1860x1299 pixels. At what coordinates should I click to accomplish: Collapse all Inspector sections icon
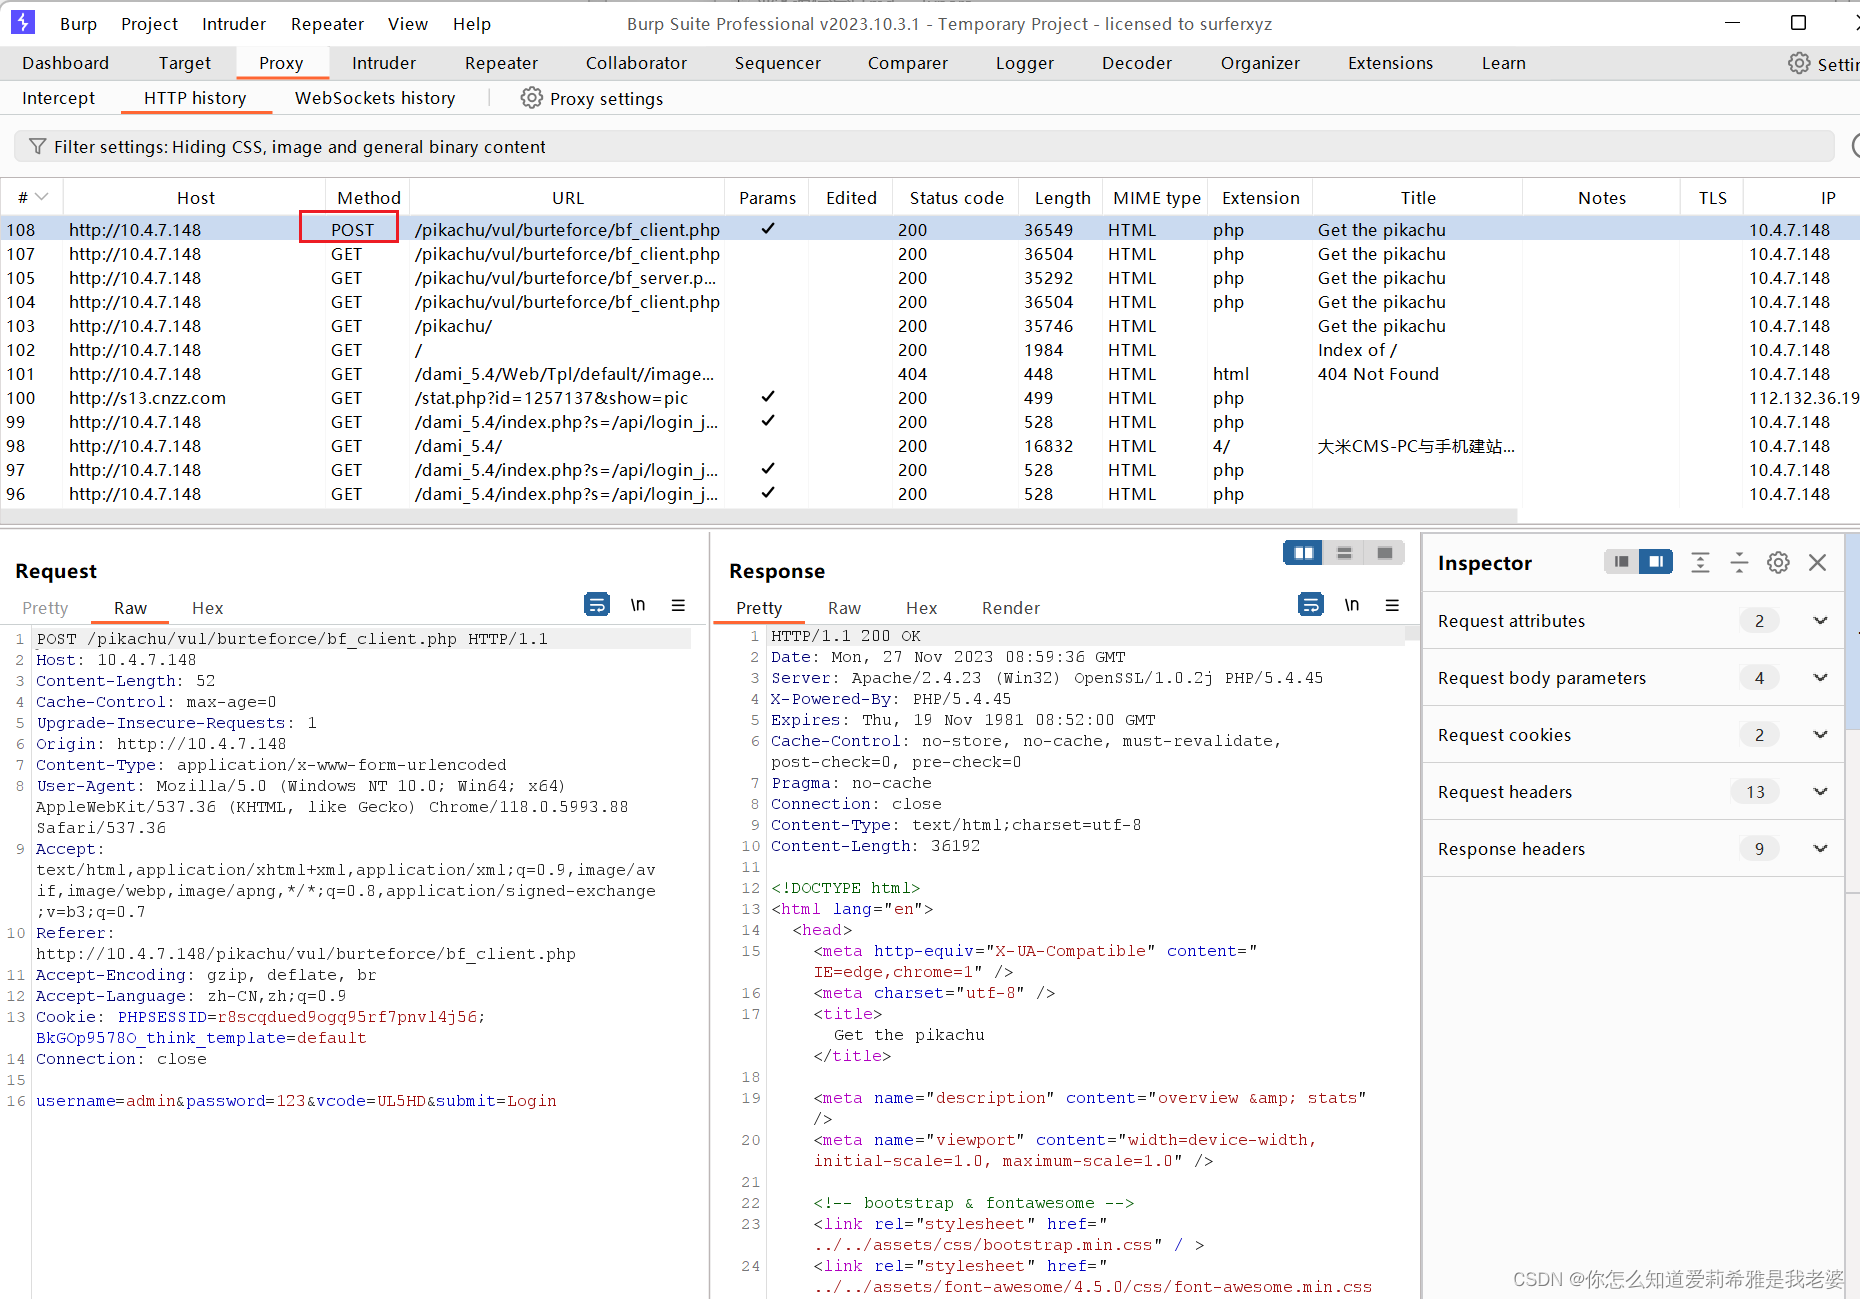(x=1739, y=562)
